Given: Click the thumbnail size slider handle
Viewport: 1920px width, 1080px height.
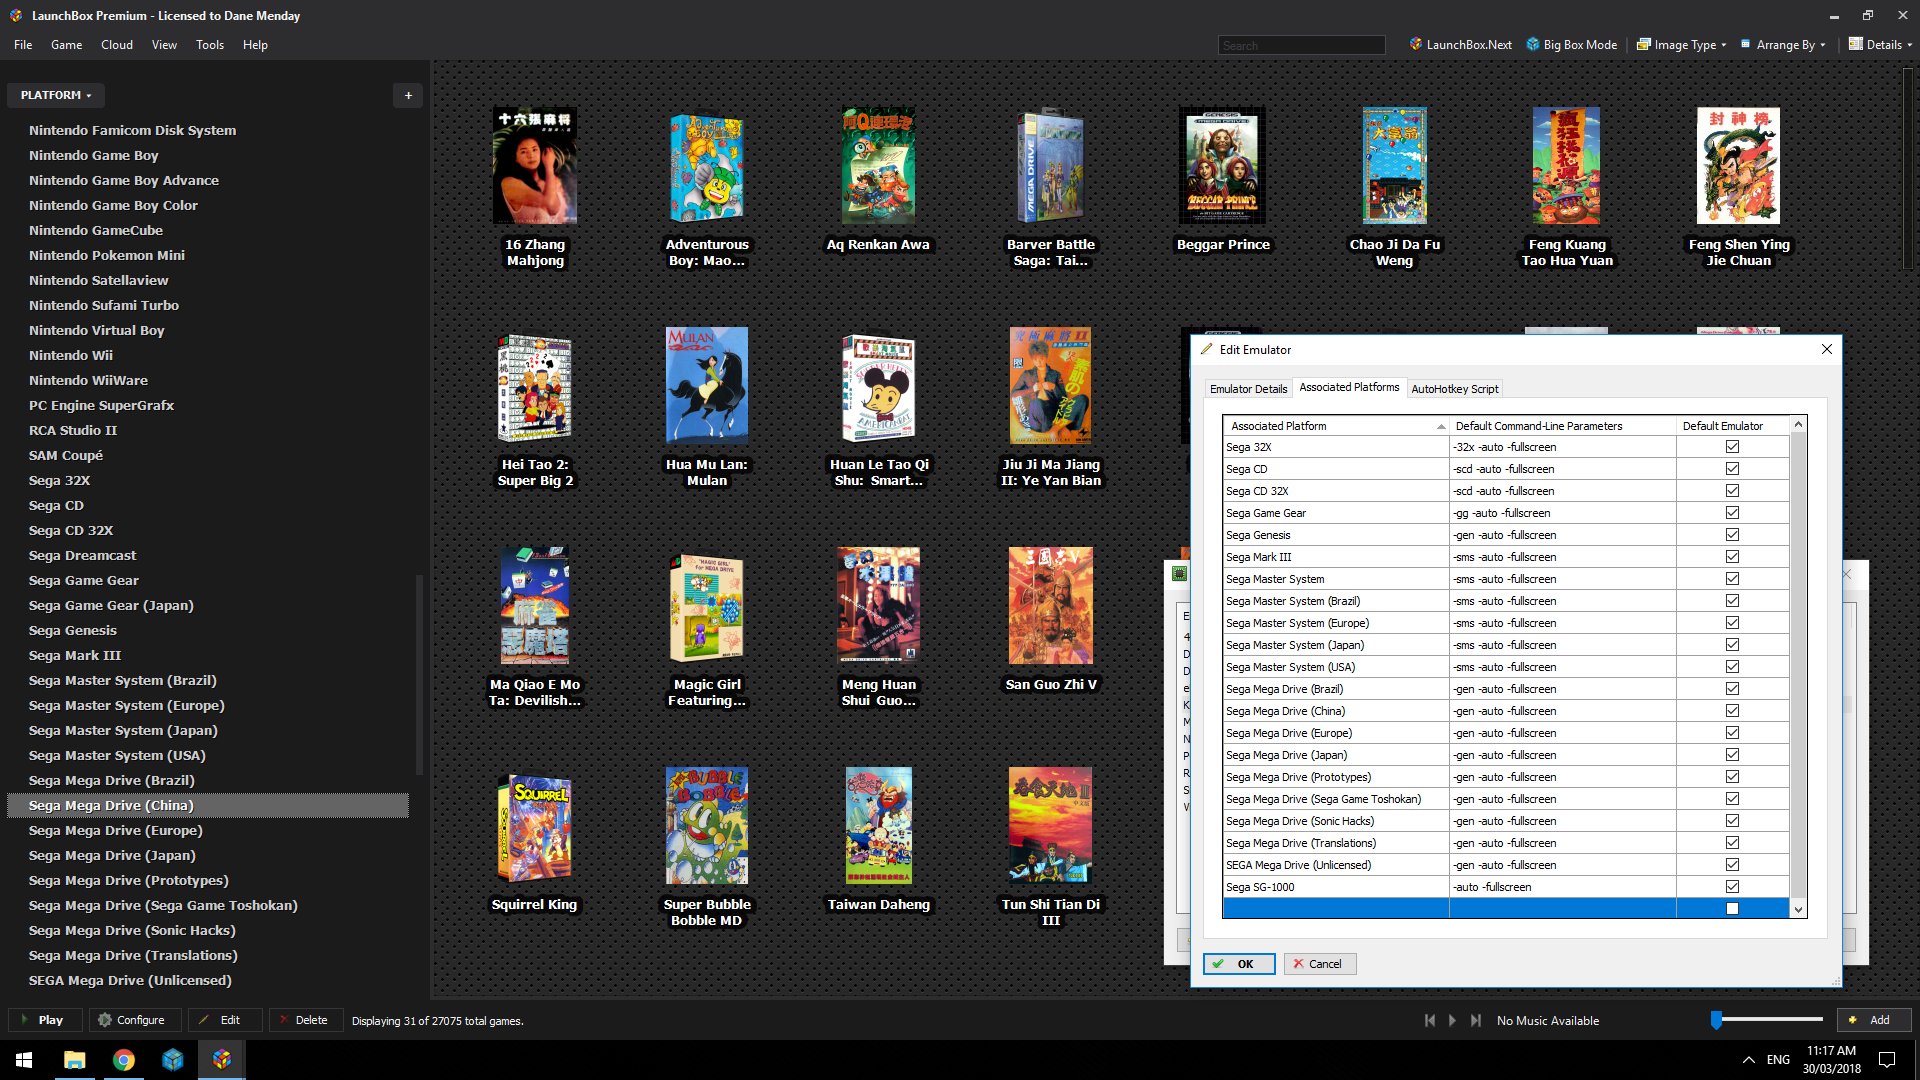Looking at the screenshot, I should (1717, 1020).
